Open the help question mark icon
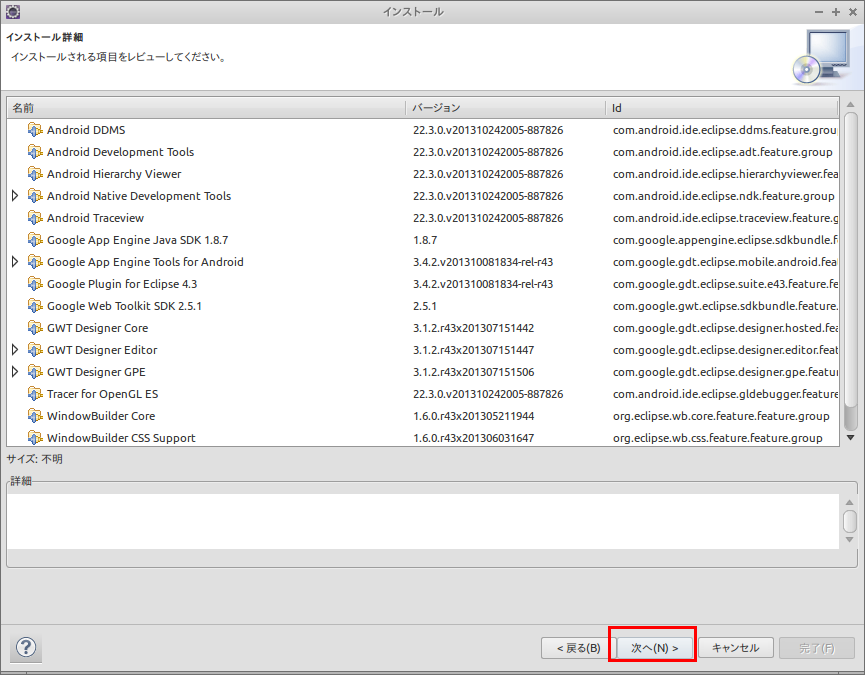The height and width of the screenshot is (675, 865). [x=26, y=647]
